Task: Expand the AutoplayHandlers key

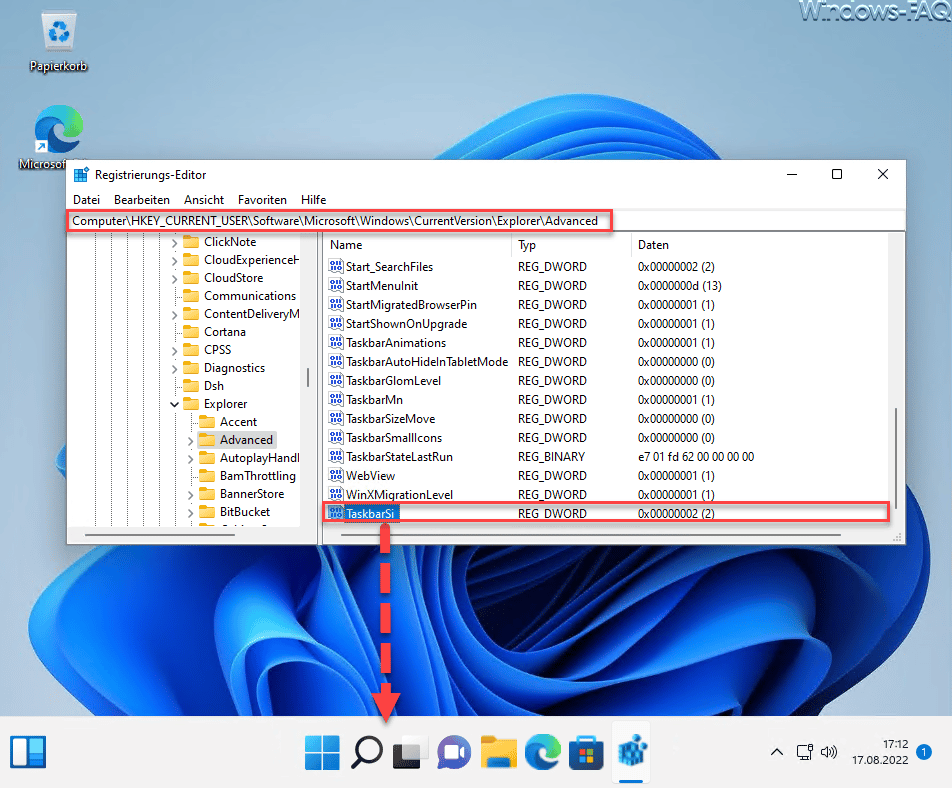Action: pos(191,459)
